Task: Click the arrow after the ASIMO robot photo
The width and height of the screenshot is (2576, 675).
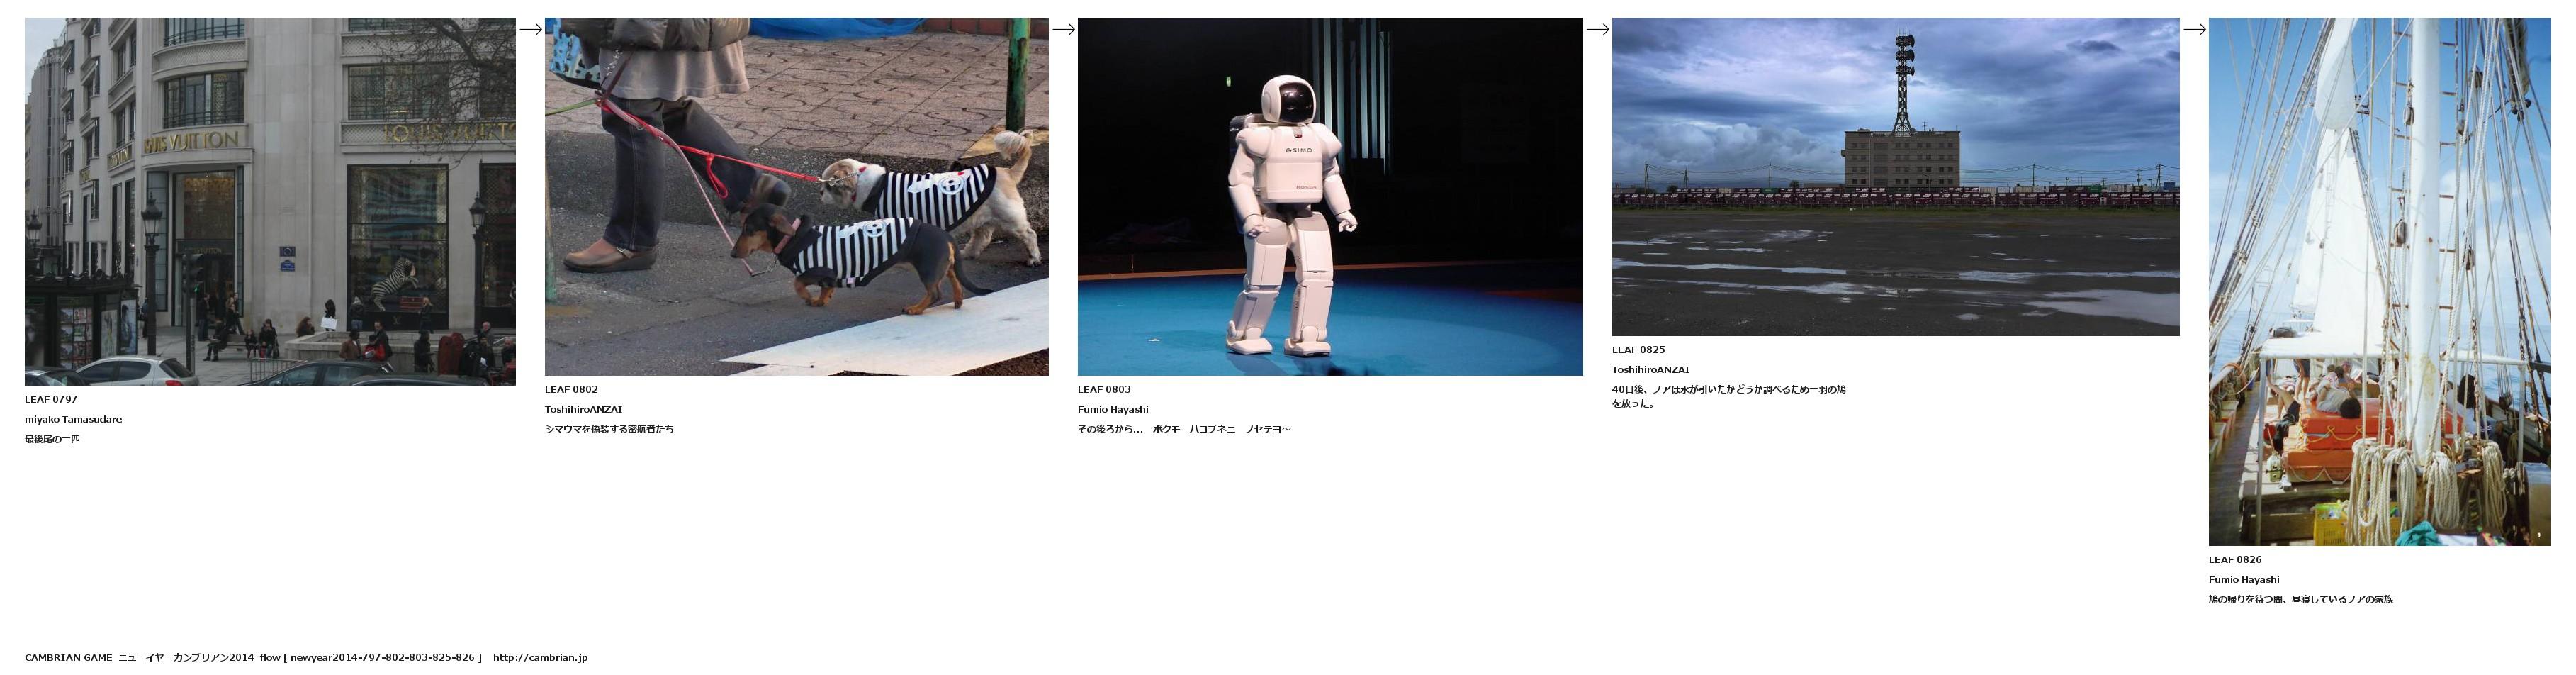Action: pos(1597,29)
